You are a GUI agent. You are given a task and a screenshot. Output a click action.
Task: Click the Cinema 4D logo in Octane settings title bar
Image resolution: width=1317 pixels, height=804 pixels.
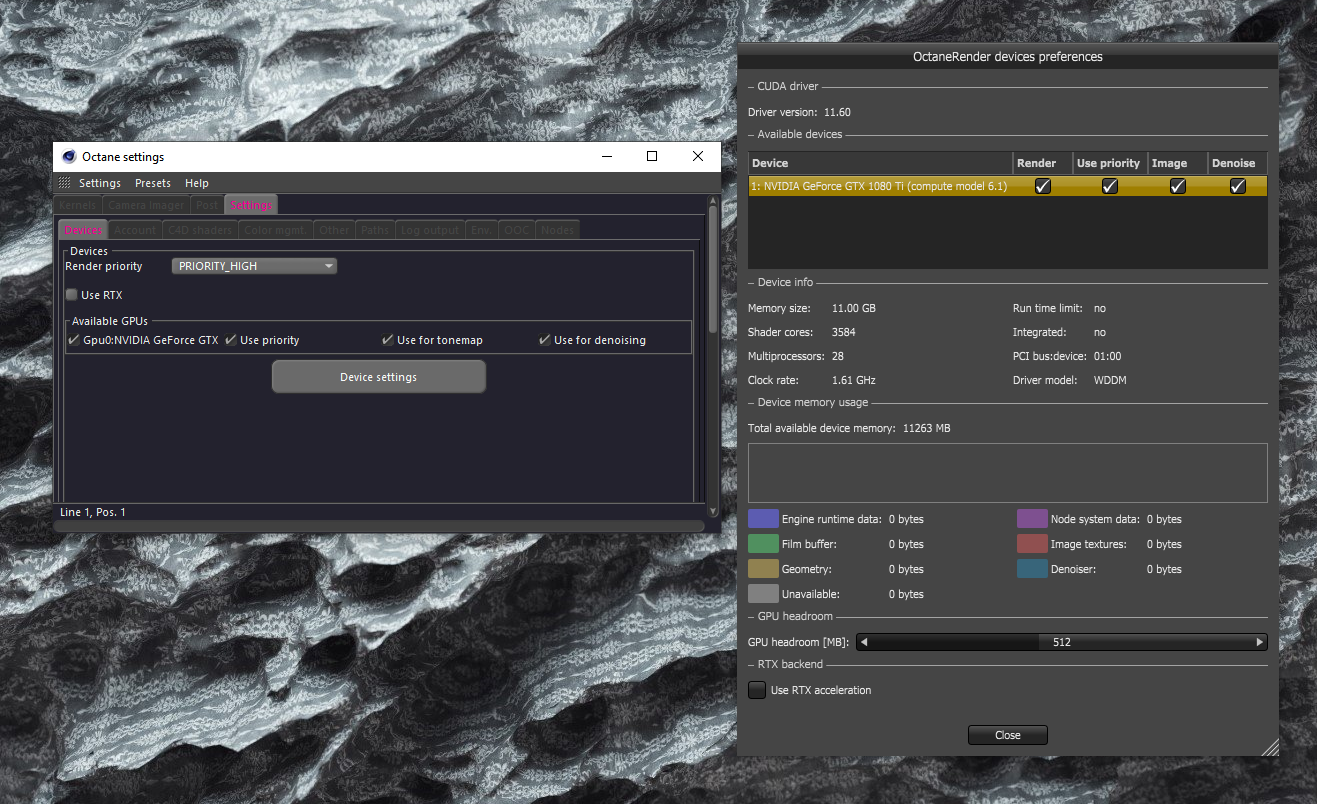pos(69,156)
